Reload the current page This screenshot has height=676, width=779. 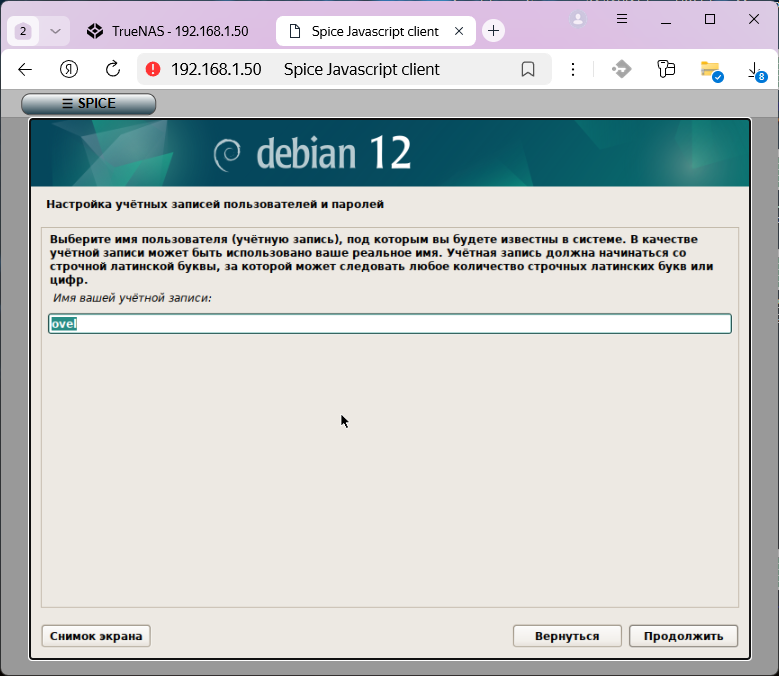click(113, 69)
